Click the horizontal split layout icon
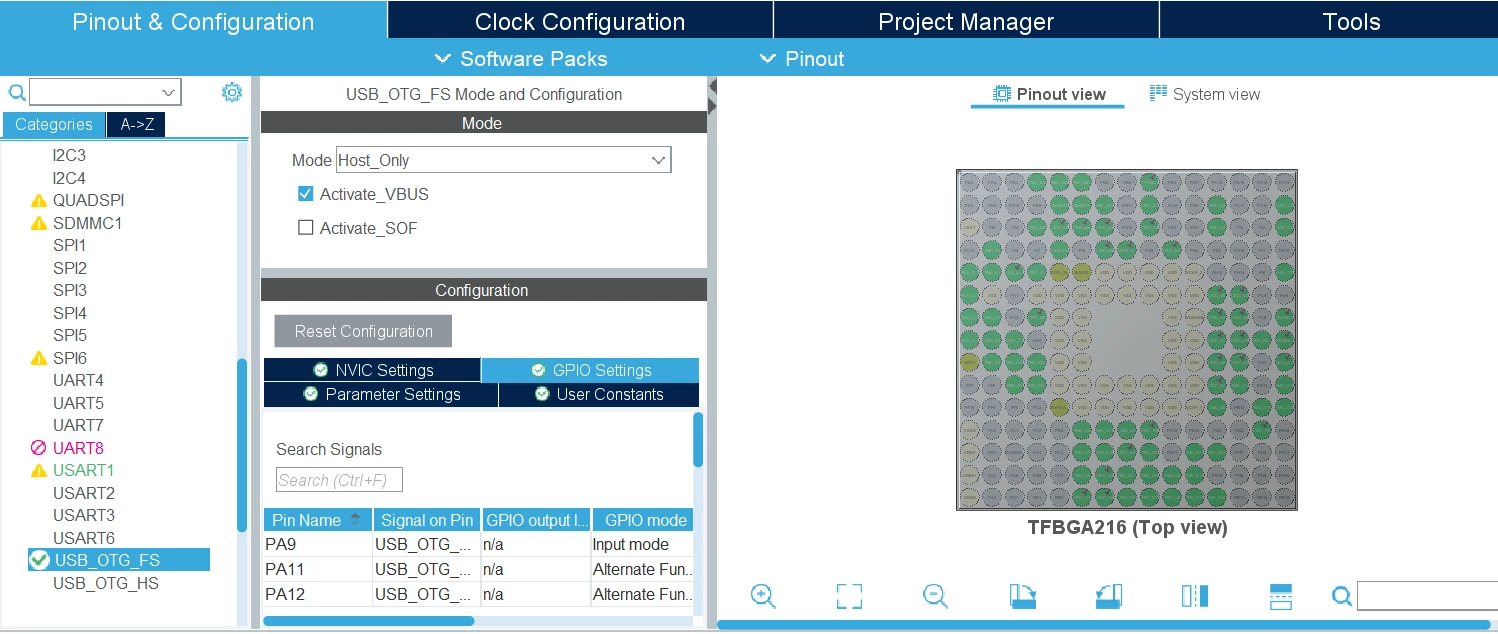 click(1281, 596)
